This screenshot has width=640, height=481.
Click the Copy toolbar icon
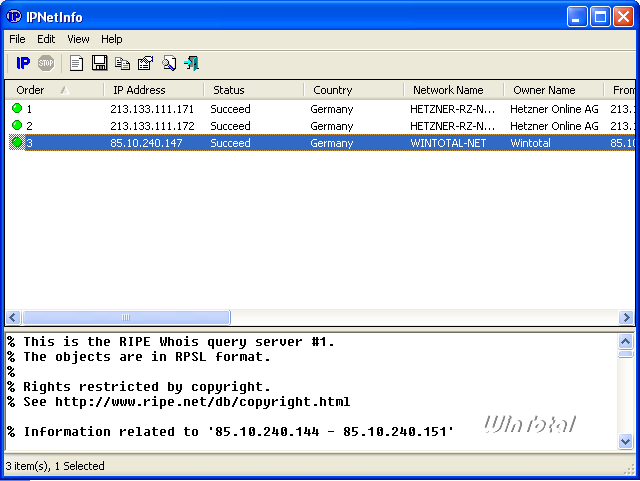[123, 63]
